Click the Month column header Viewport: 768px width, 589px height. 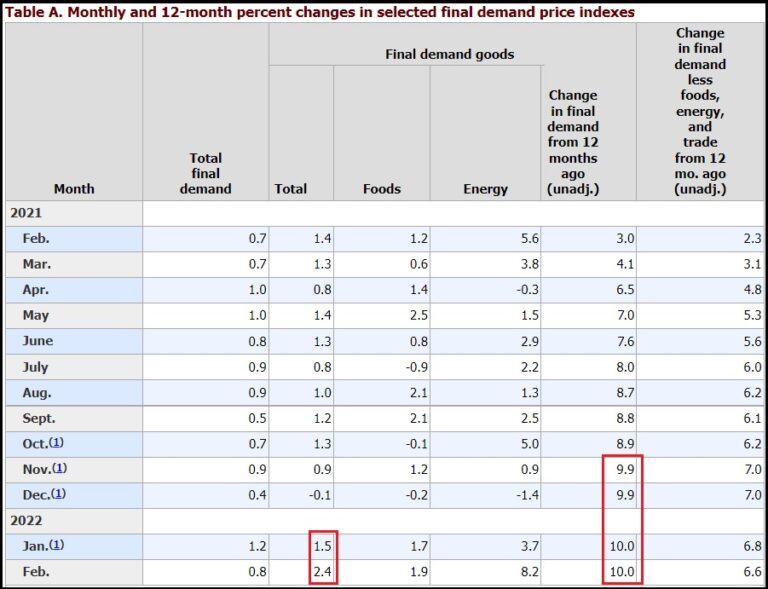(x=74, y=188)
